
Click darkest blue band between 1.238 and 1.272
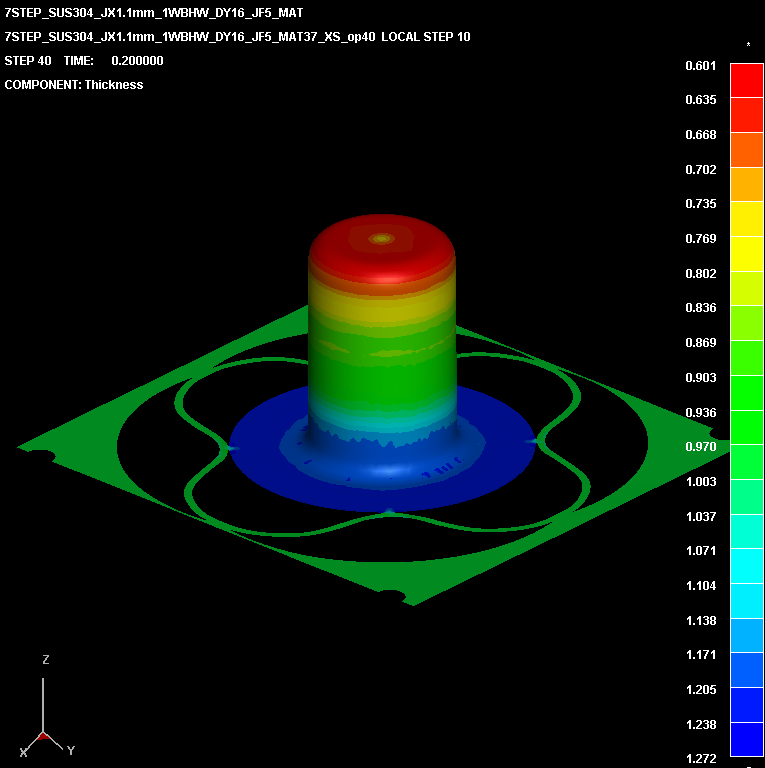coord(747,740)
